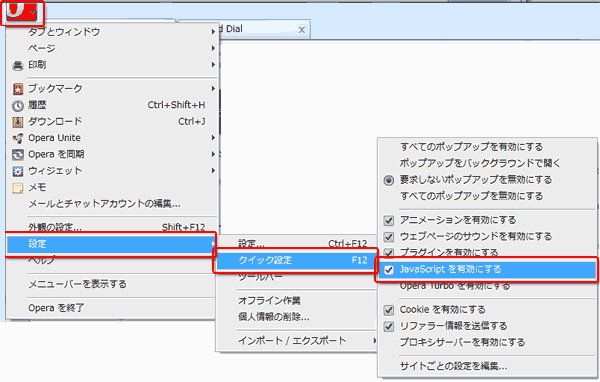Click the sync icon beside Opera を同期
Screen dimensions: 600x382
[x=18, y=155]
